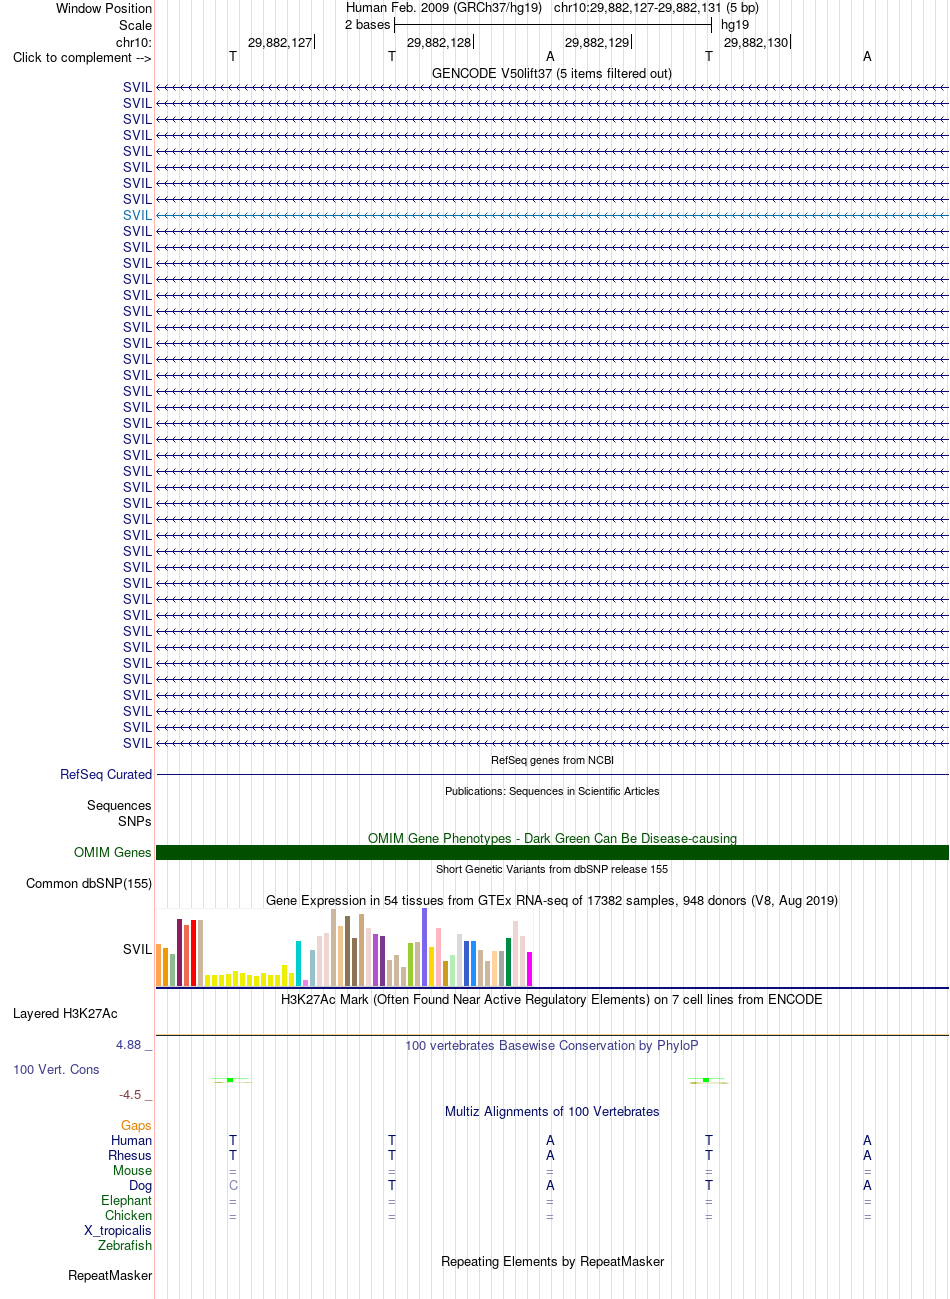The height and width of the screenshot is (1299, 950).
Task: Select the Human alignment row label
Action: [x=132, y=1140]
